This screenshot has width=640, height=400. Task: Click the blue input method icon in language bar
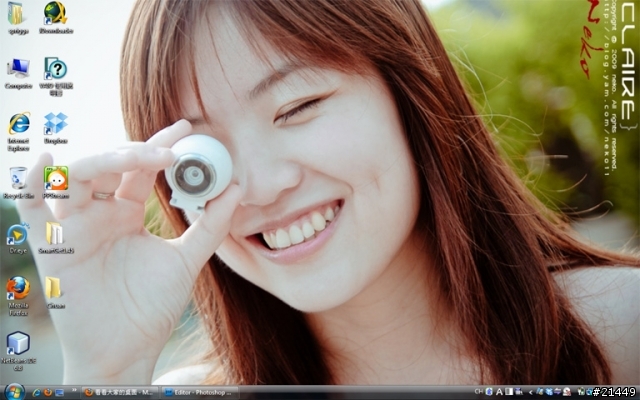click(489, 392)
